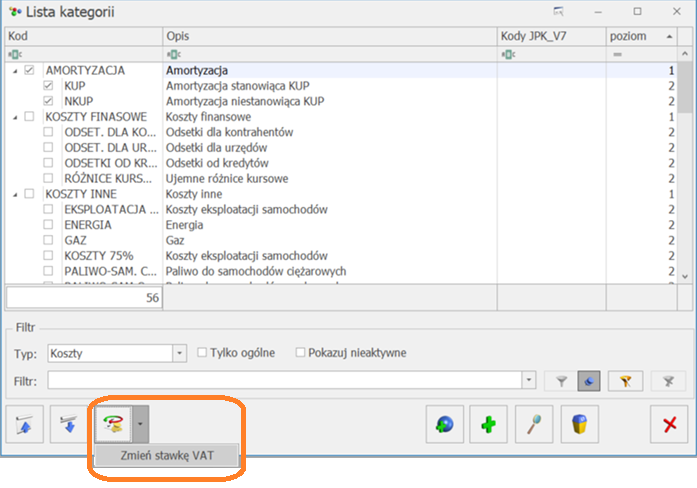Click the Kod column filter row icon
The height and width of the screenshot is (488, 697).
[x=15, y=54]
